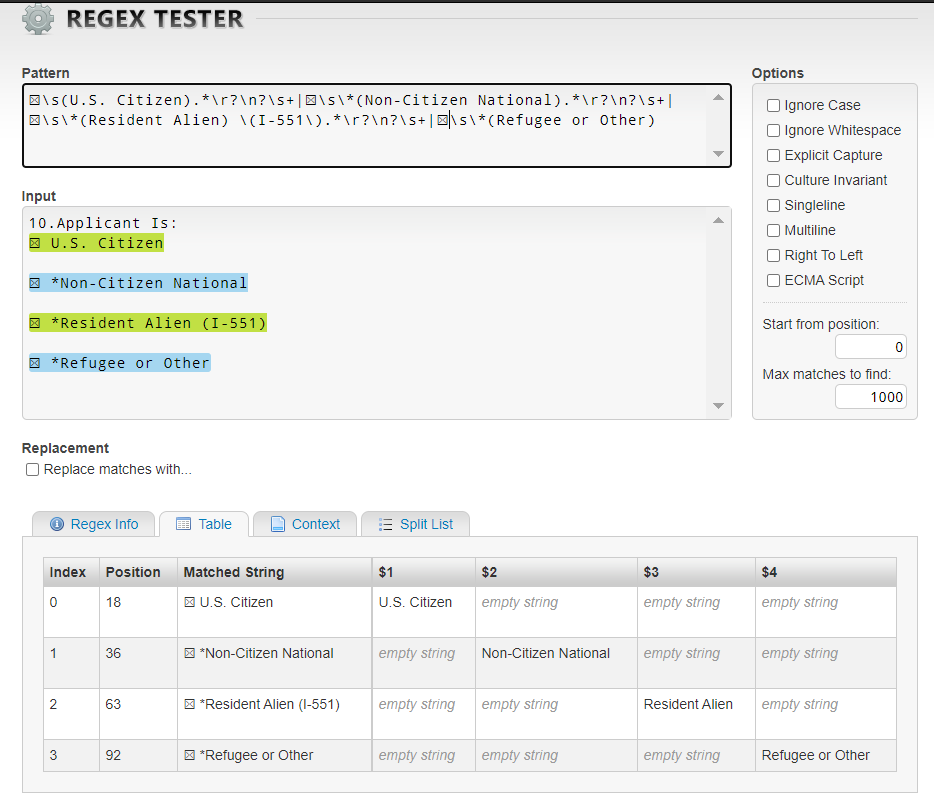The height and width of the screenshot is (803, 934).
Task: Click the highlighted *Refugee or Other match in Input
Action: pyautogui.click(x=120, y=363)
